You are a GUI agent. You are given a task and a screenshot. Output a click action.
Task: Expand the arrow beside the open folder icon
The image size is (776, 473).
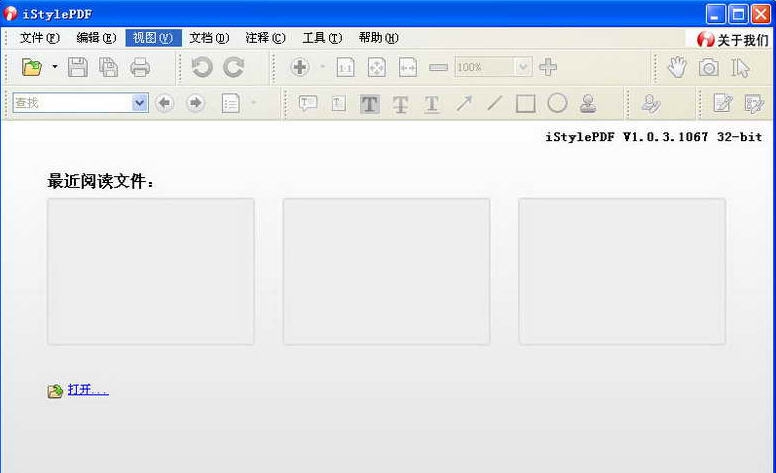click(x=54, y=66)
